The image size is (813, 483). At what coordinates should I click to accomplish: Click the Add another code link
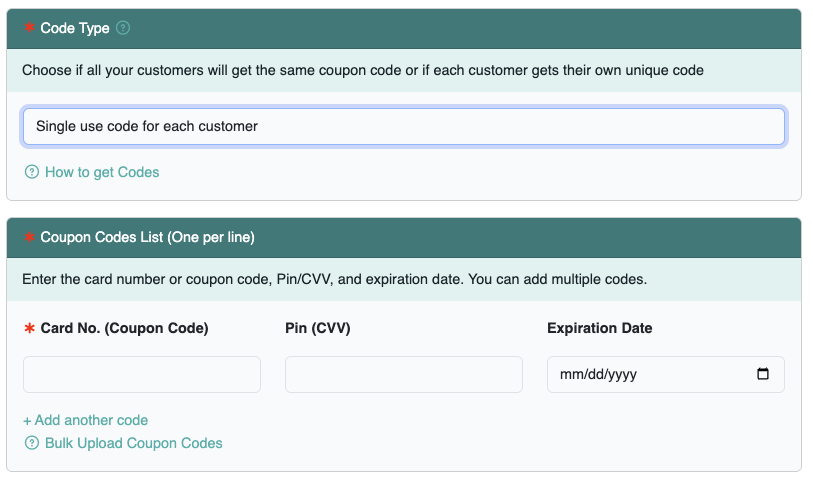pyautogui.click(x=85, y=420)
